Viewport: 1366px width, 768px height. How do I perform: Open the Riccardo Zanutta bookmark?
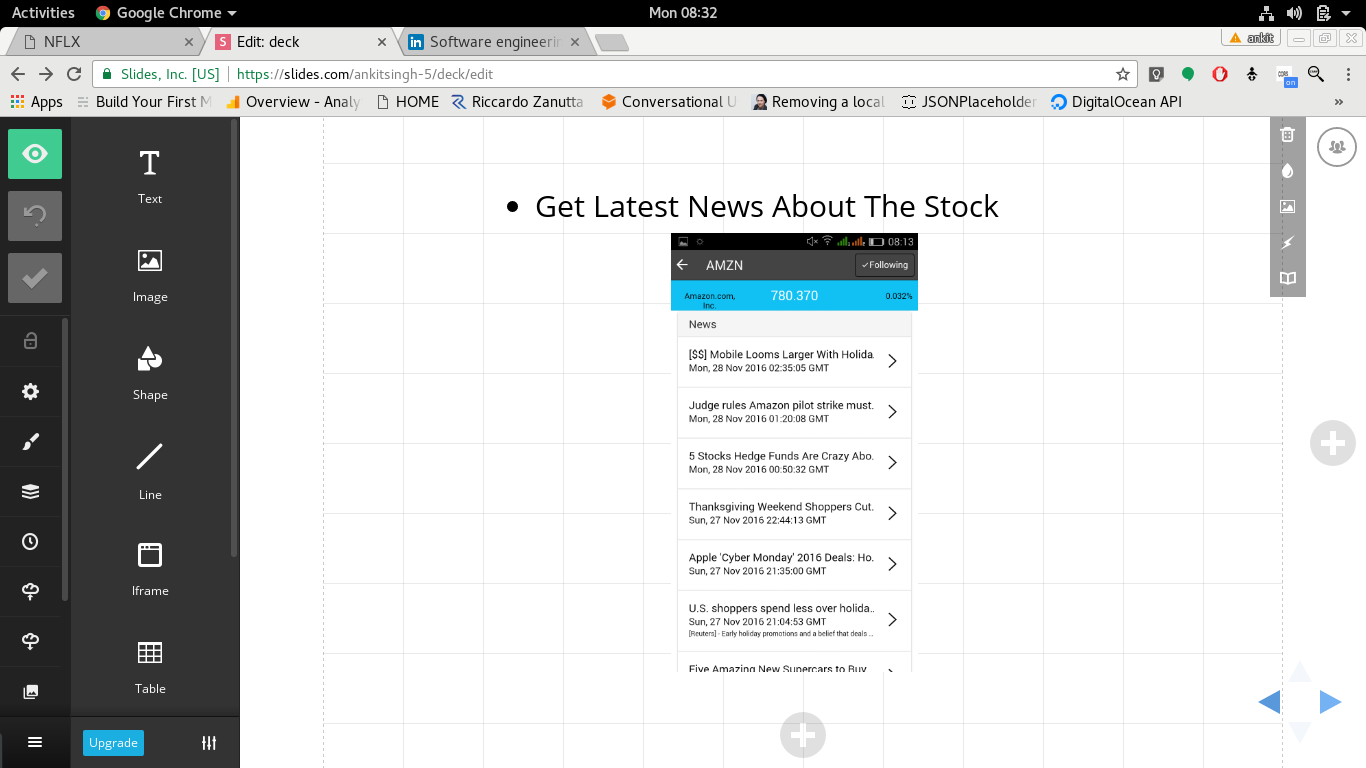pyautogui.click(x=517, y=102)
